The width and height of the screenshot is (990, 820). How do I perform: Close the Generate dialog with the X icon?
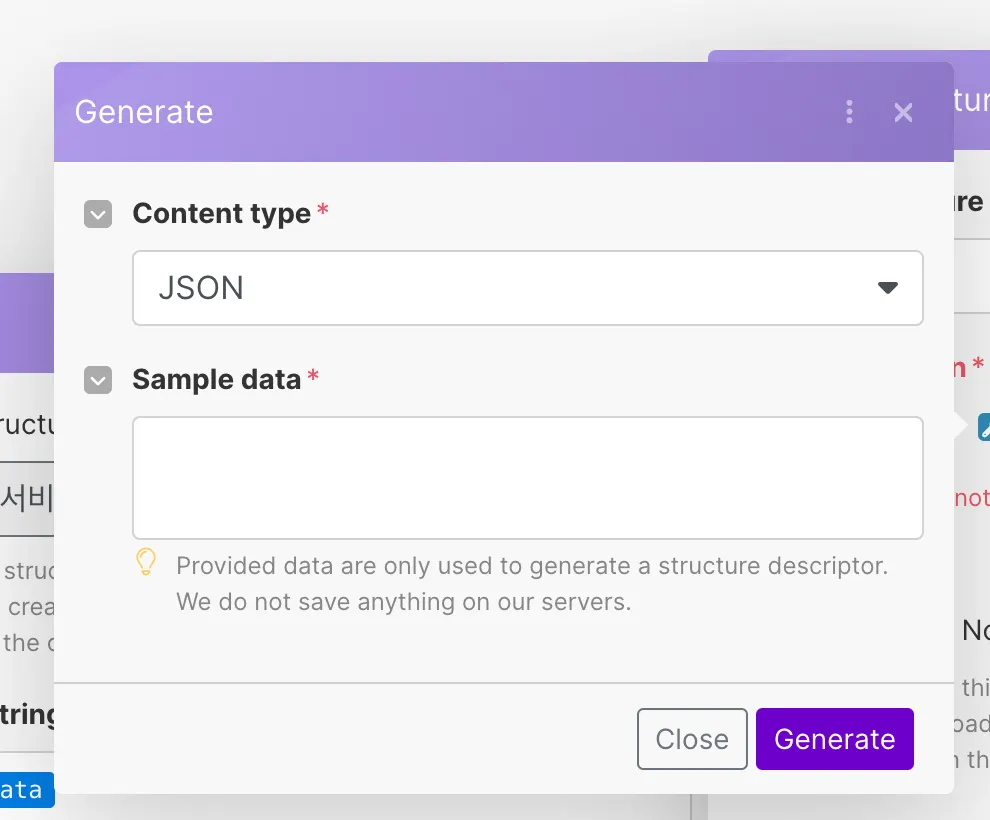tap(903, 112)
